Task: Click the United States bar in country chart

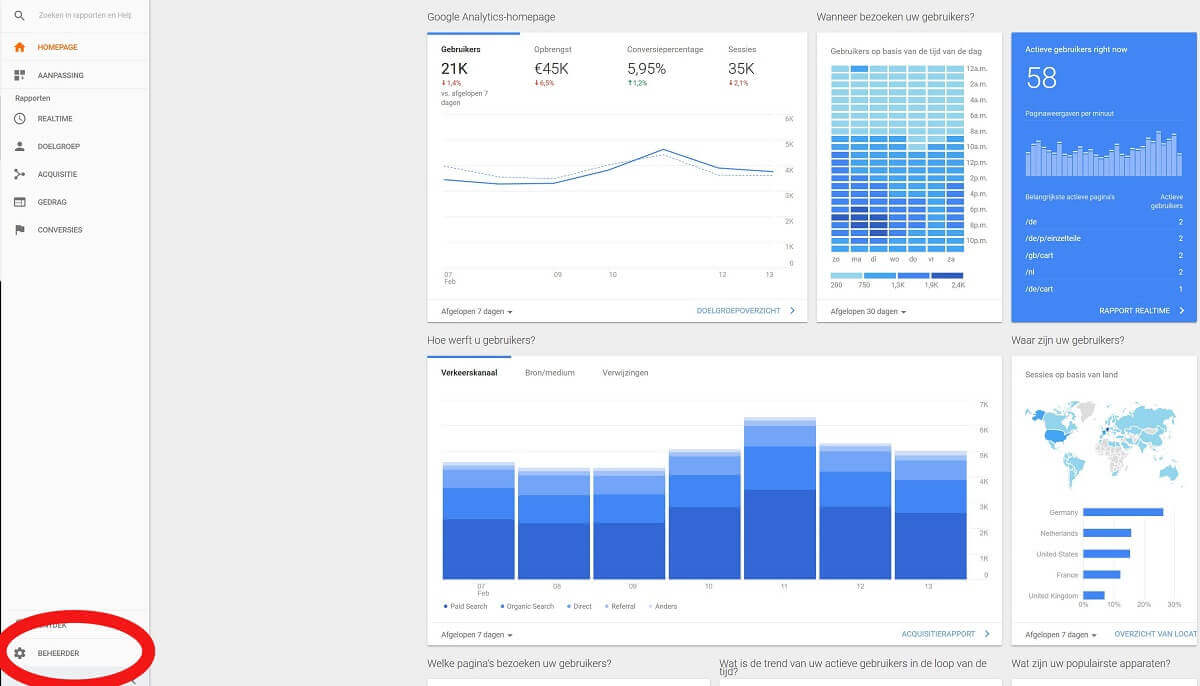Action: click(x=1107, y=554)
